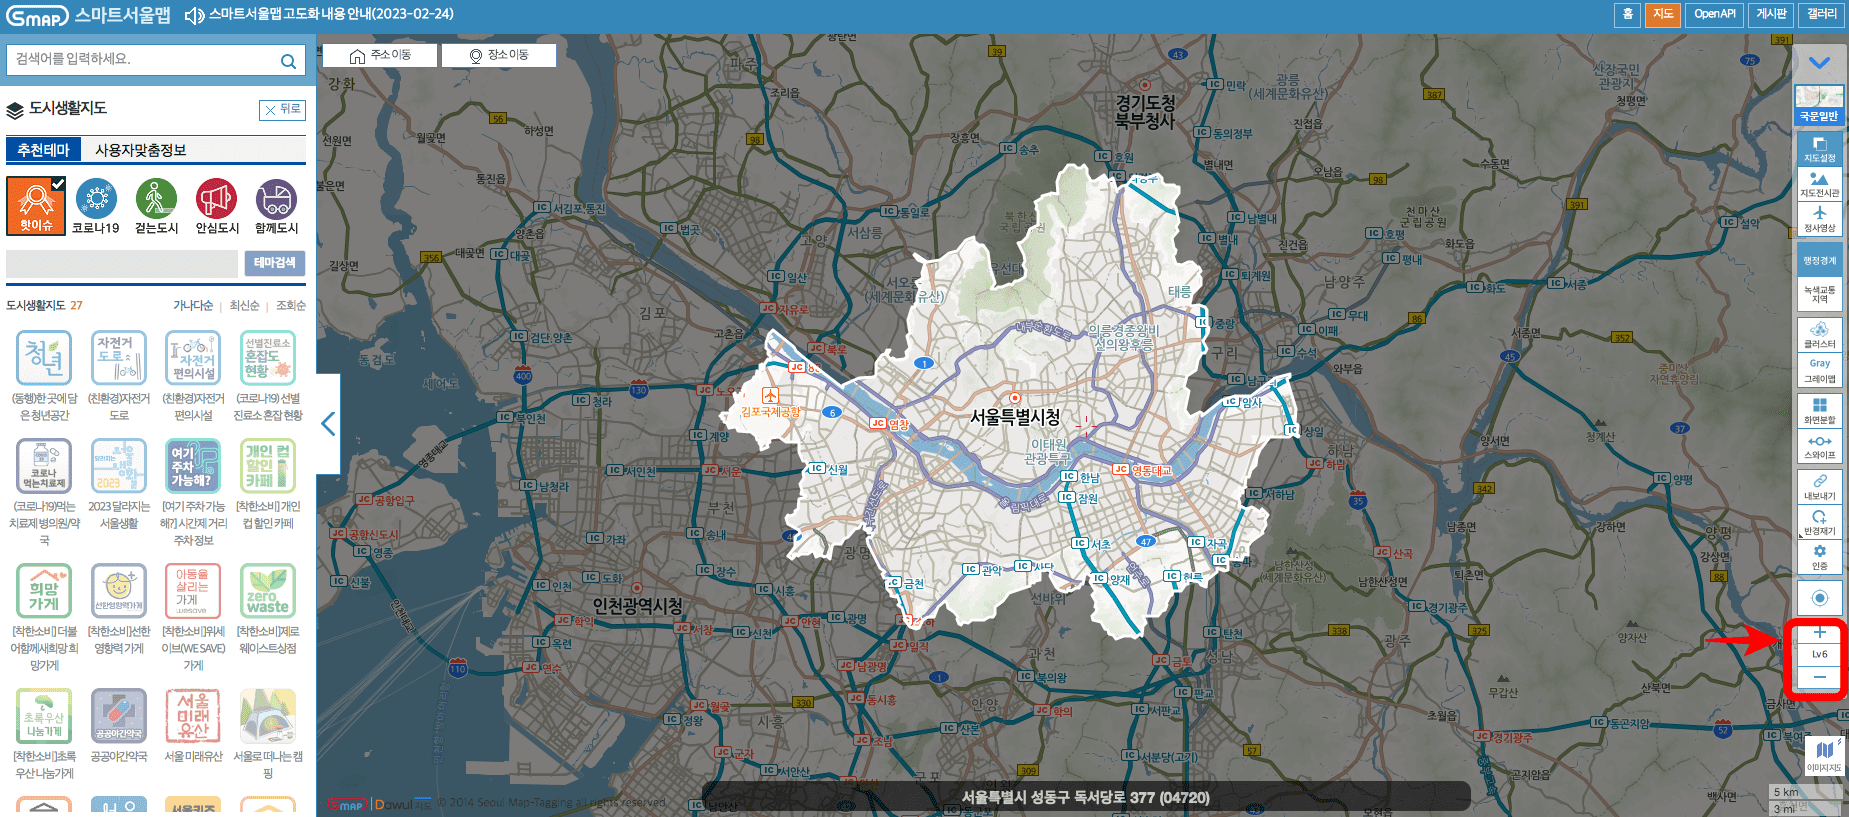This screenshot has height=817, width=1849.
Task: Open 청년 동행 쉼터 청년공간 theme
Action: (44, 358)
